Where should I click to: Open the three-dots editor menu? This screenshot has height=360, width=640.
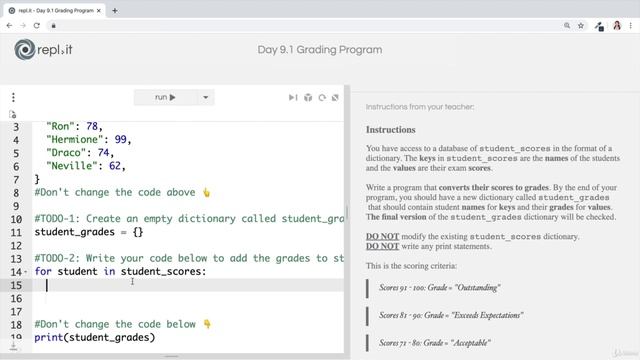[13, 97]
